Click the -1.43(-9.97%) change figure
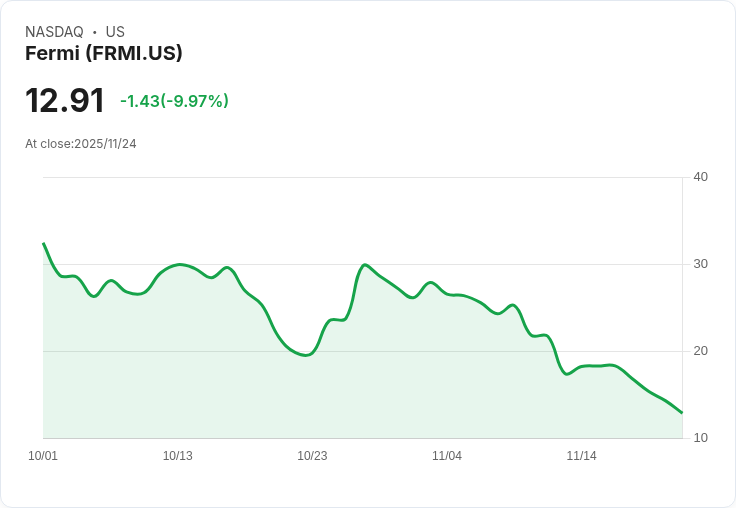This screenshot has width=736, height=508. (174, 101)
